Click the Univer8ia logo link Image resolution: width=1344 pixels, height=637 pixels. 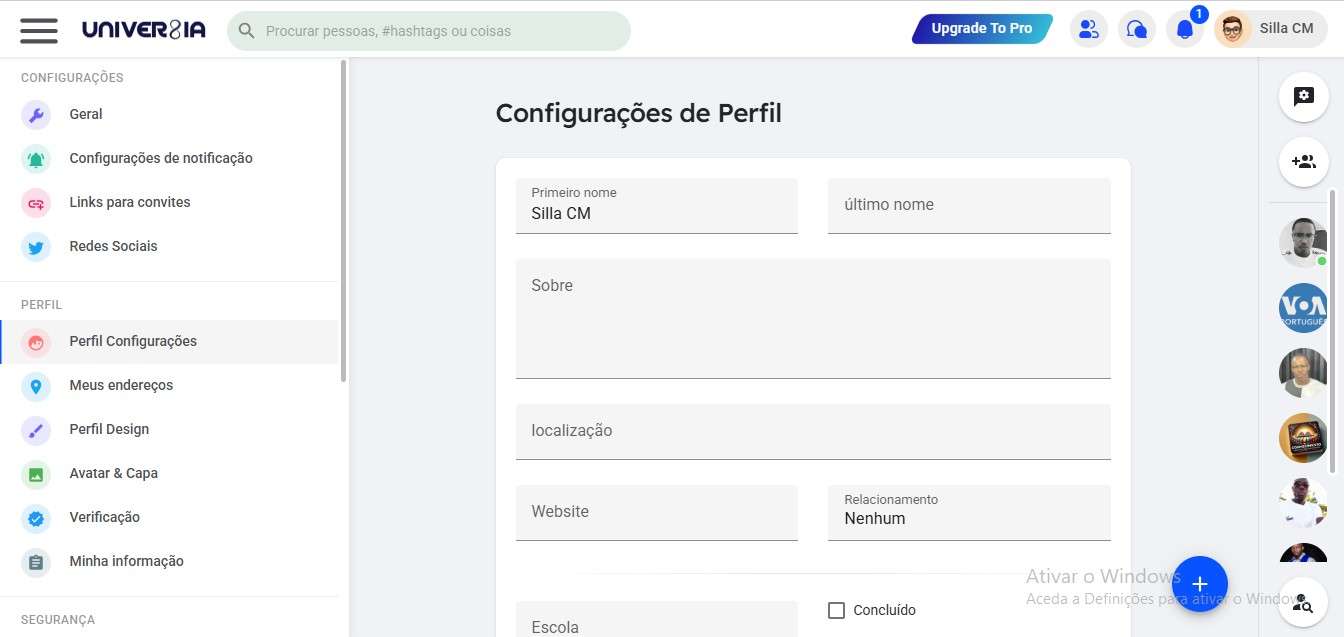(x=144, y=30)
